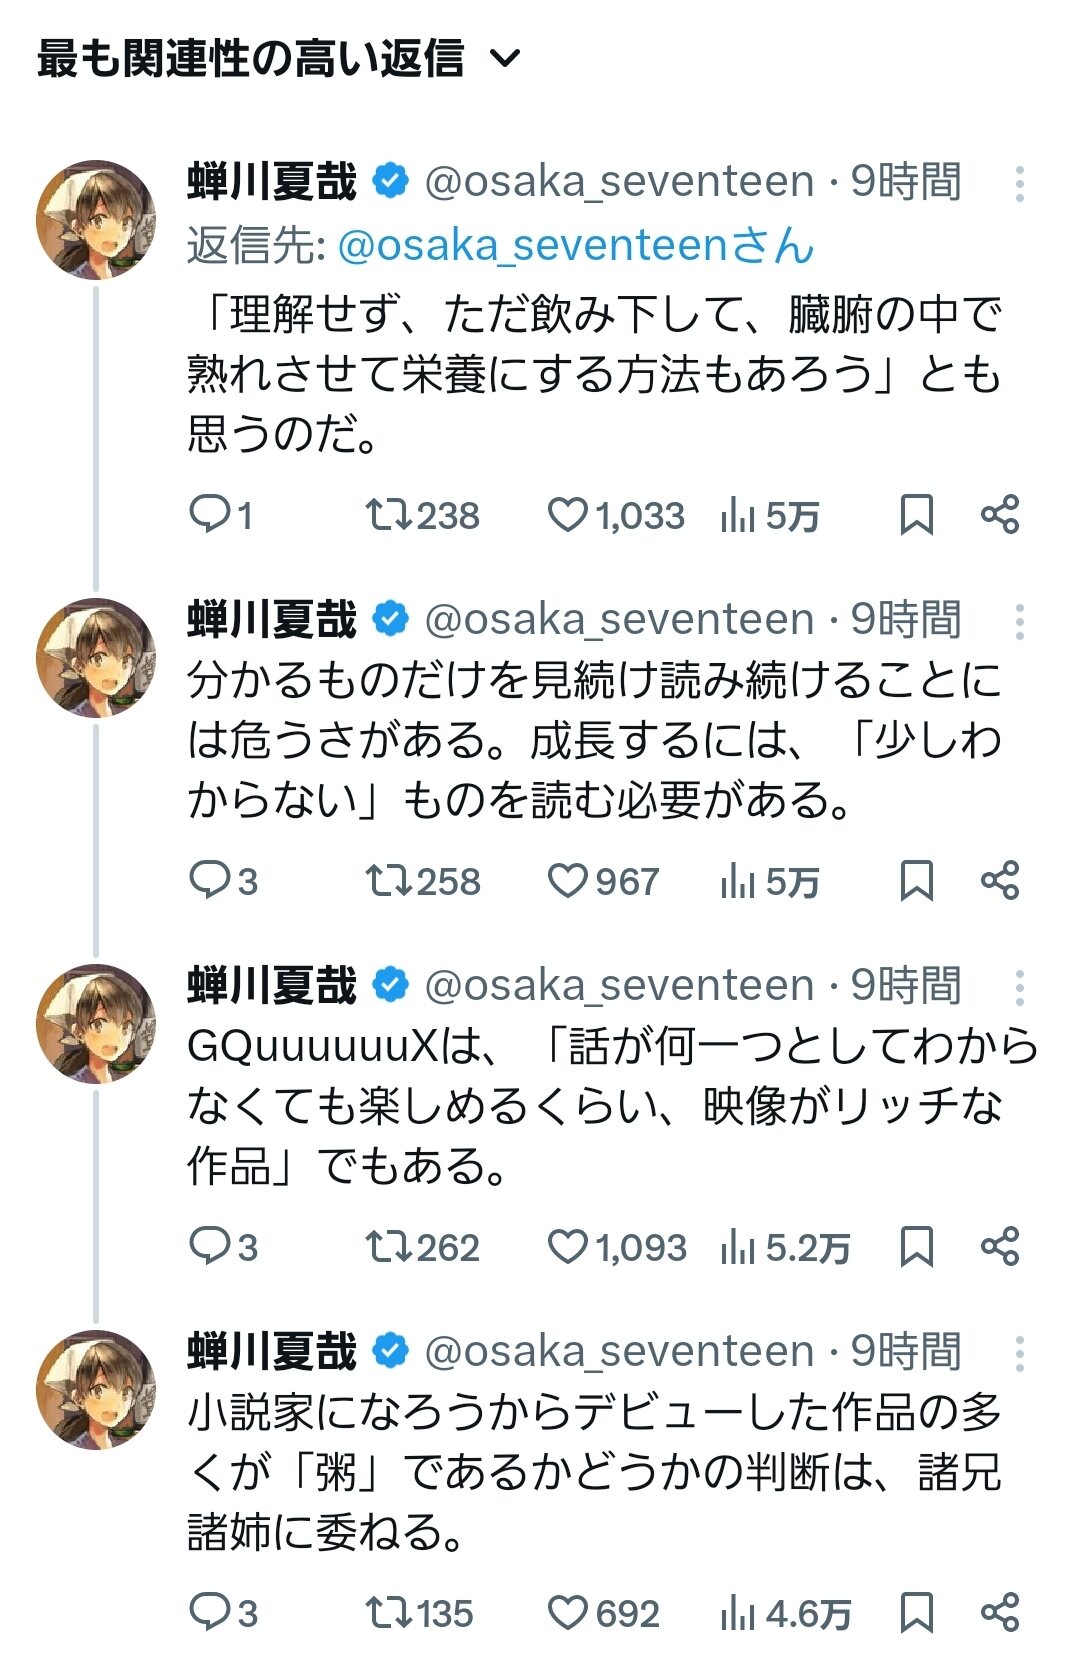Like the GQuuuuuuX tweet with 1,093 likes
The width and height of the screenshot is (1080, 1662).
(x=567, y=1247)
